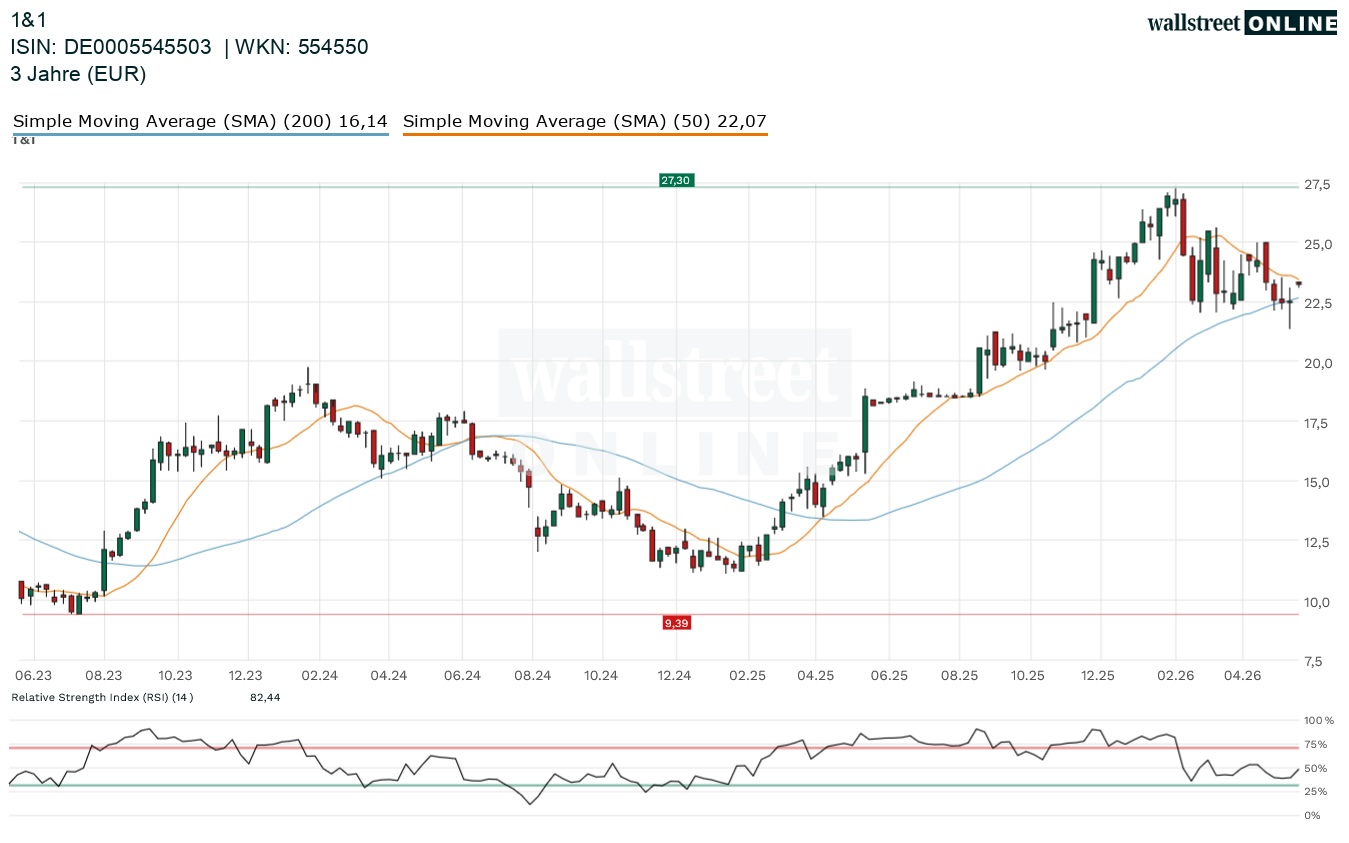Click the red 9,39 low price marker
This screenshot has height=843, width=1349.
[x=677, y=623]
